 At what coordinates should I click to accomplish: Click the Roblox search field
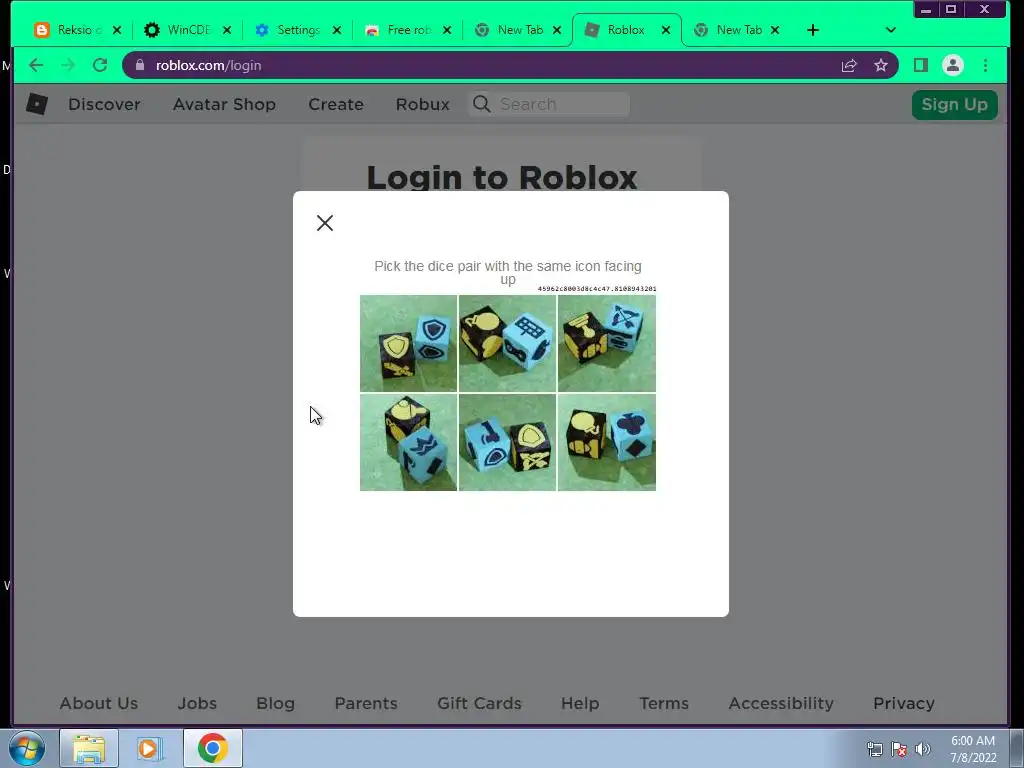point(549,104)
